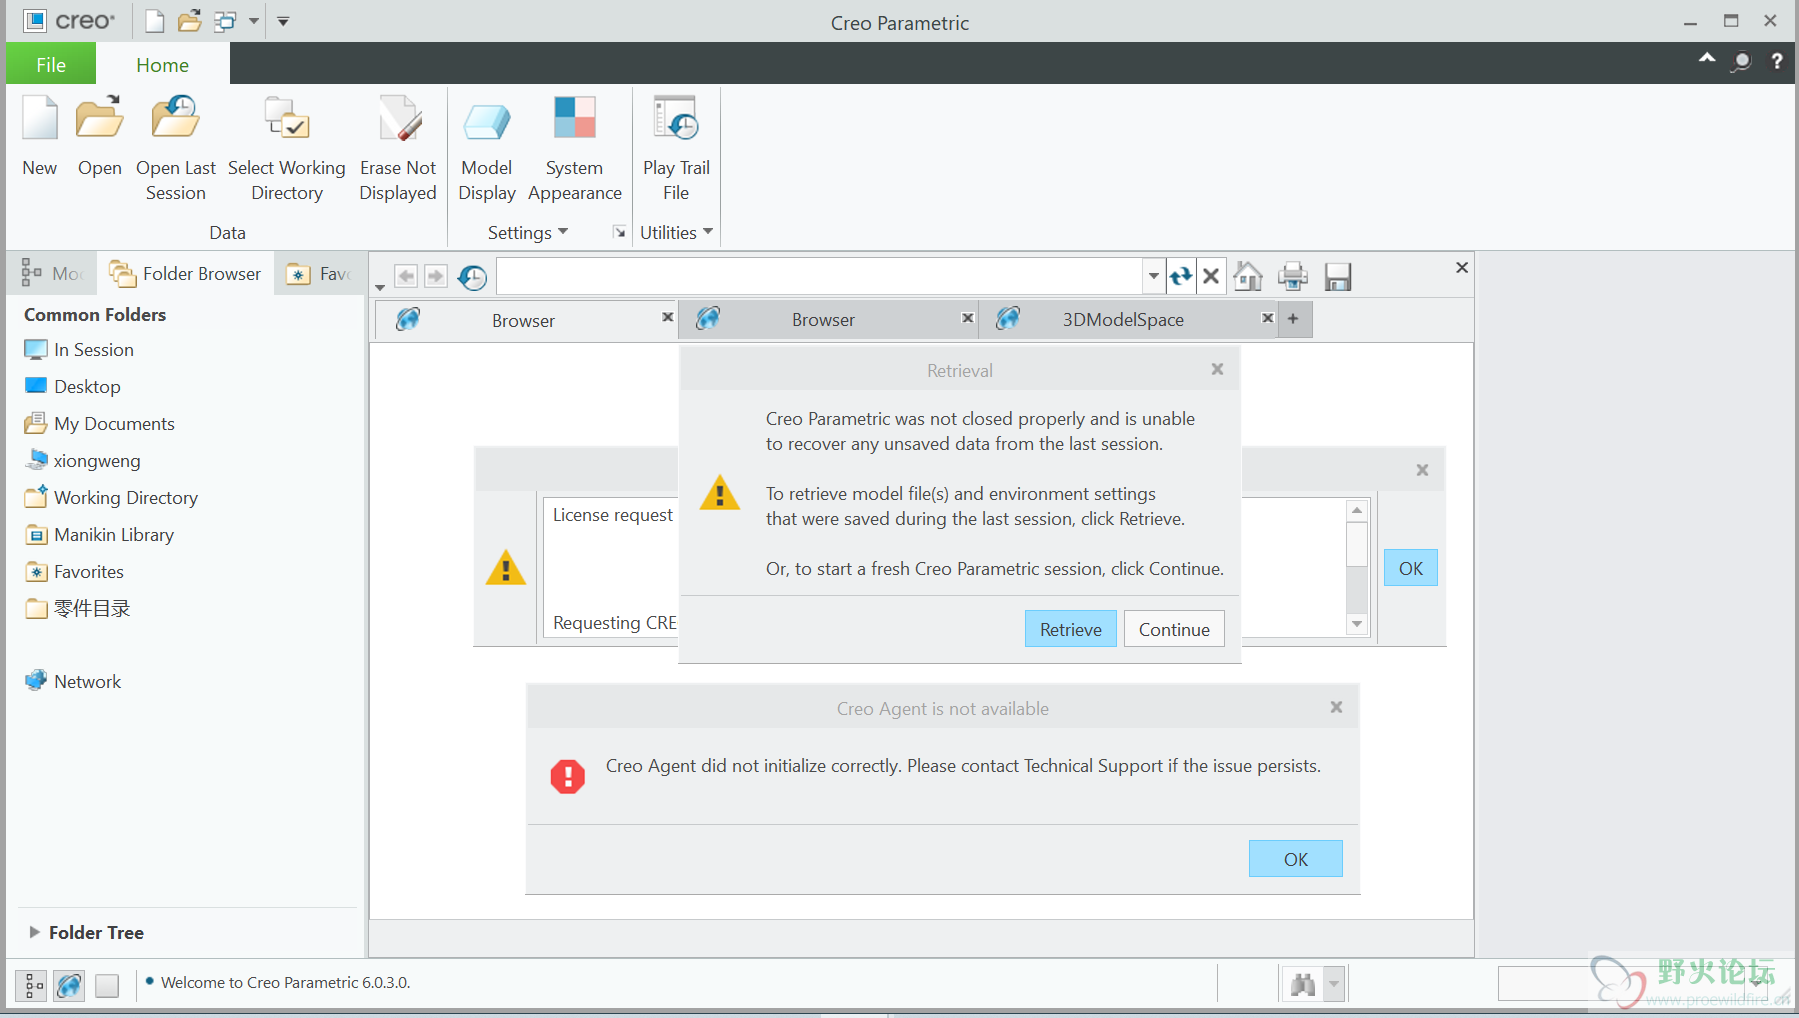The image size is (1799, 1018).
Task: Select Network in folder list
Action: tap(73, 681)
